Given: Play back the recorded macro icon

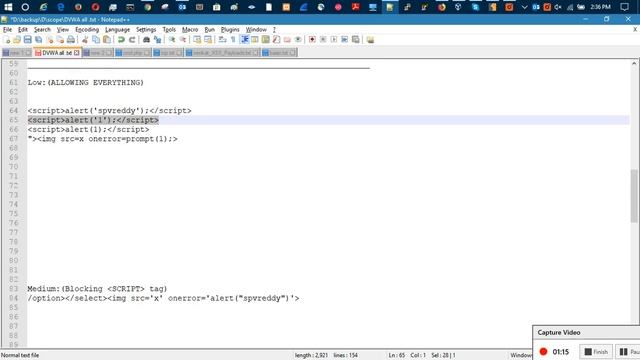Looking at the screenshot, I should click(334, 40).
